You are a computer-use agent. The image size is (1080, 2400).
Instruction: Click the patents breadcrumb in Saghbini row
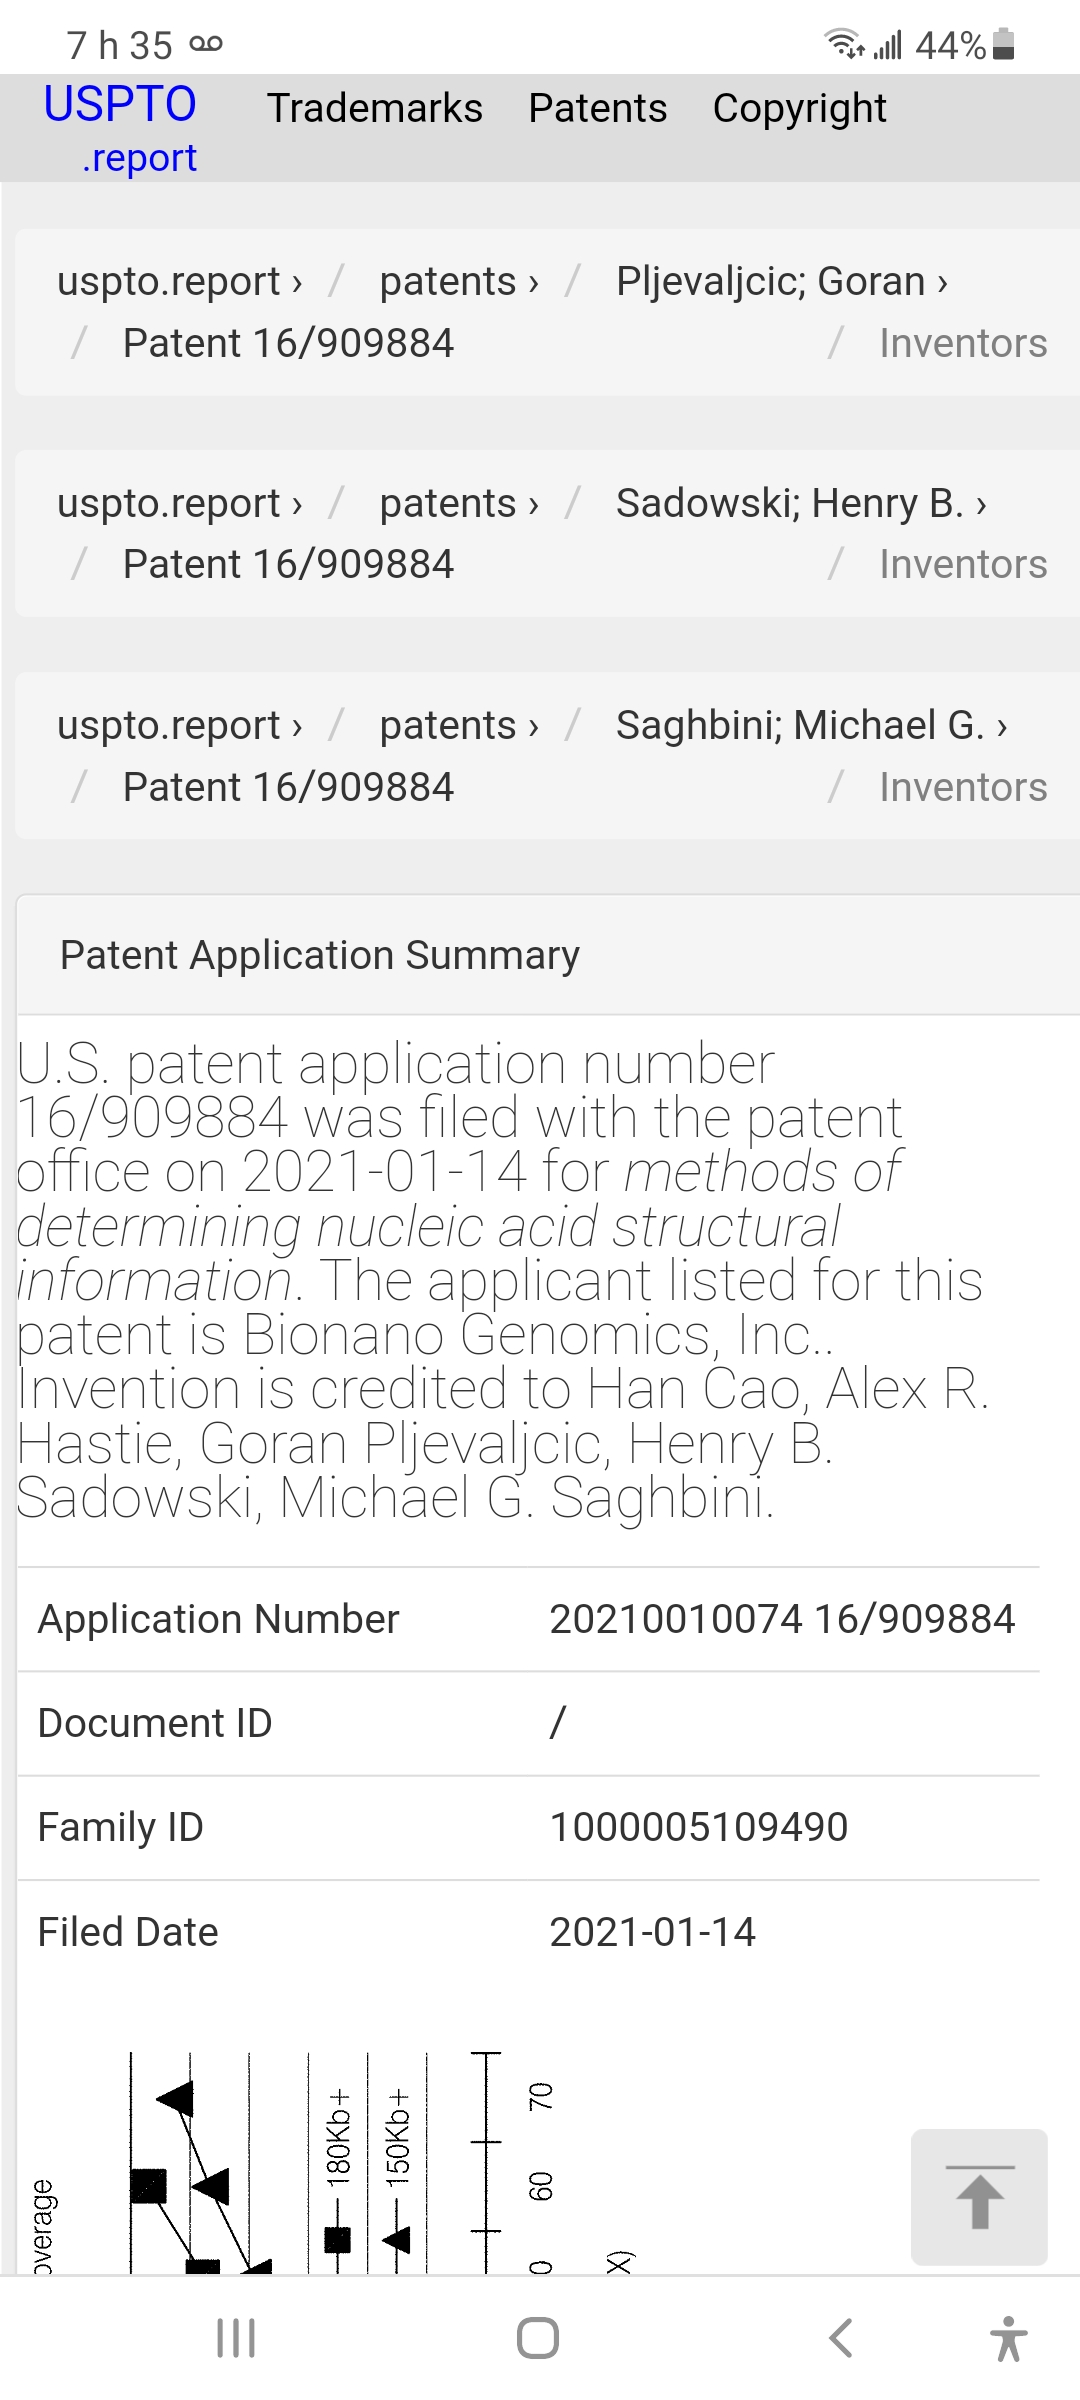coord(458,725)
